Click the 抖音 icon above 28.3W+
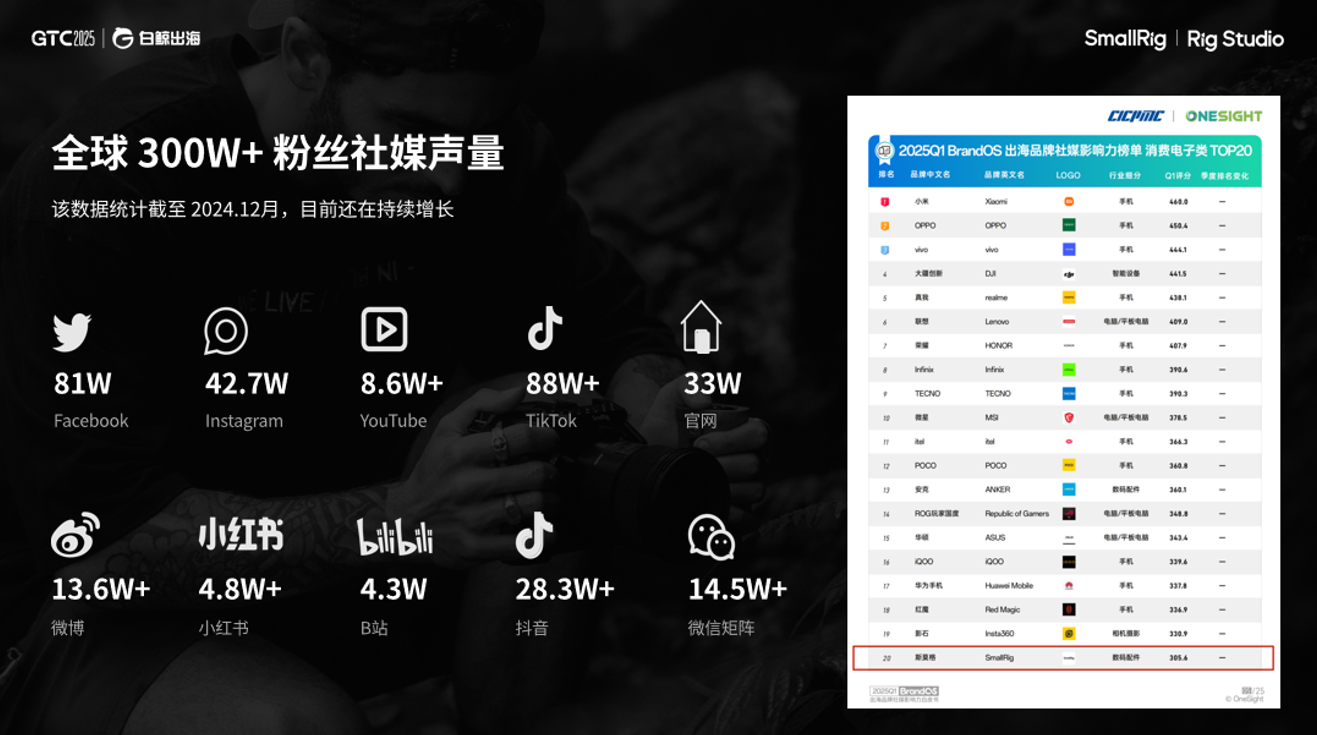The width and height of the screenshot is (1317, 735). [x=534, y=536]
